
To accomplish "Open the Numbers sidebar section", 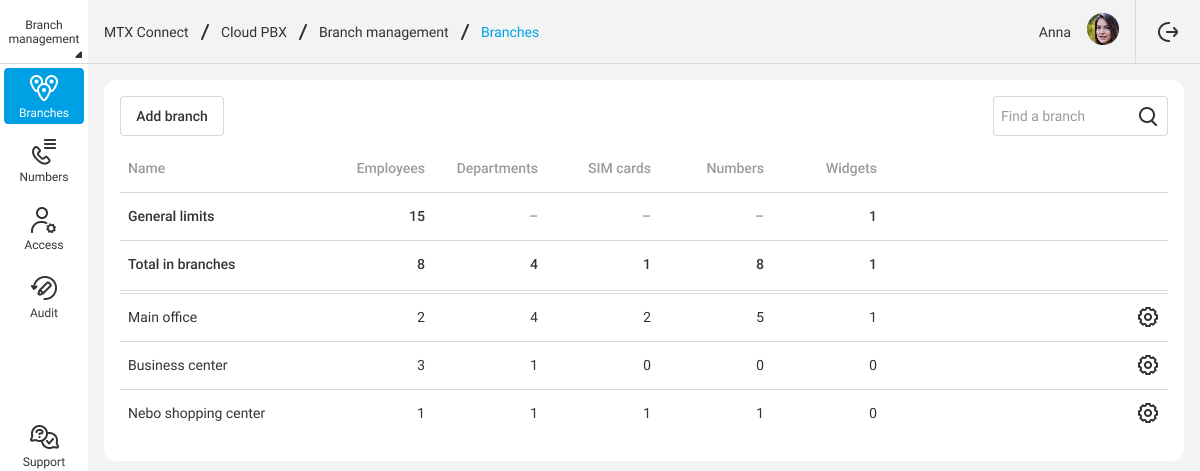I will 44,161.
